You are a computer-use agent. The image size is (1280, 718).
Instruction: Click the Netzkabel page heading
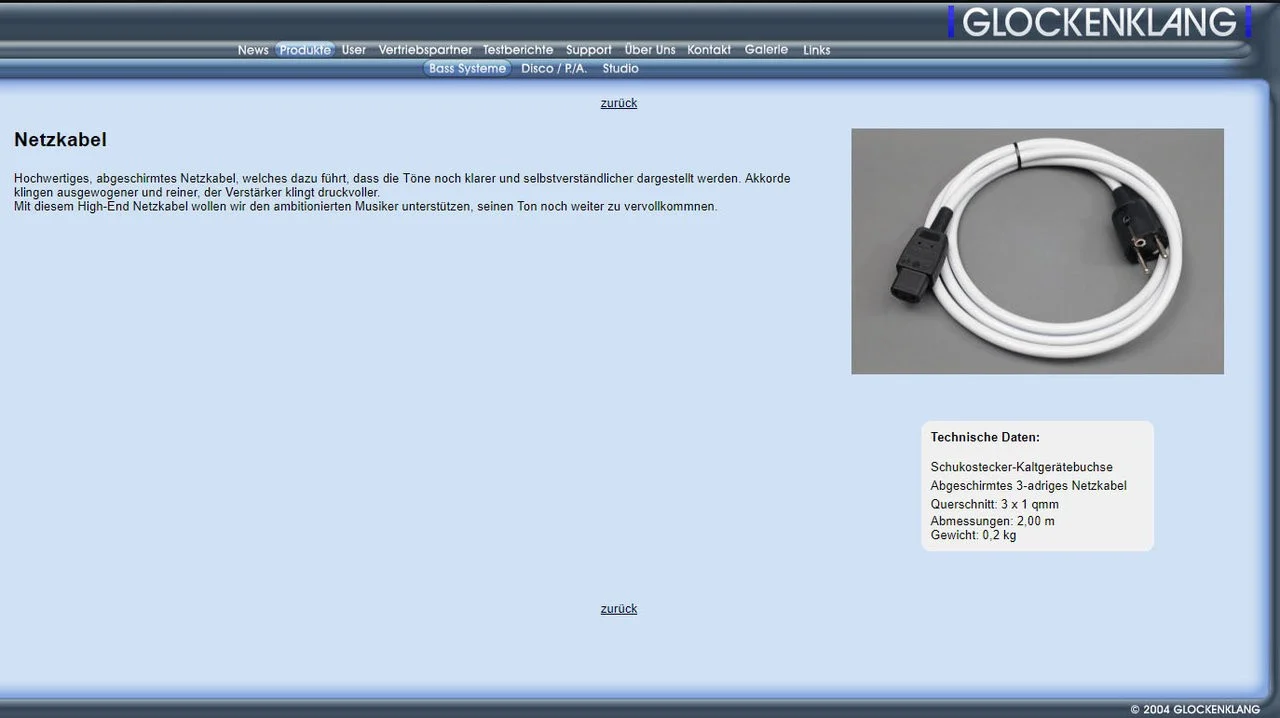pyautogui.click(x=60, y=139)
